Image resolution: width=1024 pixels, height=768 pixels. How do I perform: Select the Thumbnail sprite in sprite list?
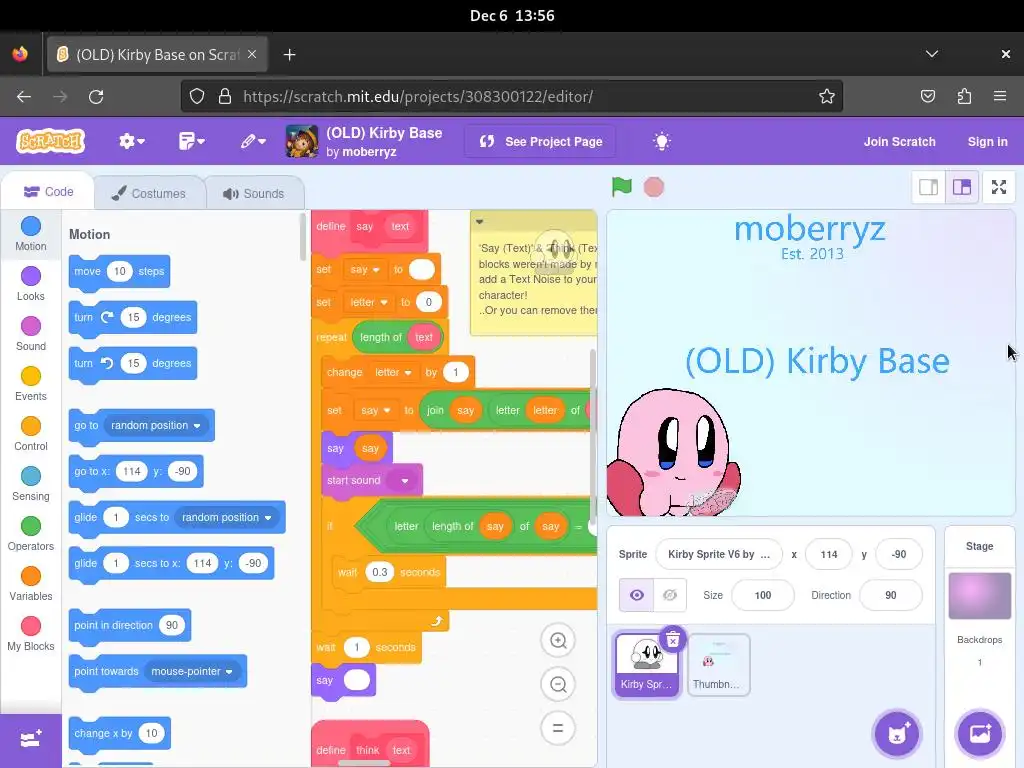click(x=718, y=665)
